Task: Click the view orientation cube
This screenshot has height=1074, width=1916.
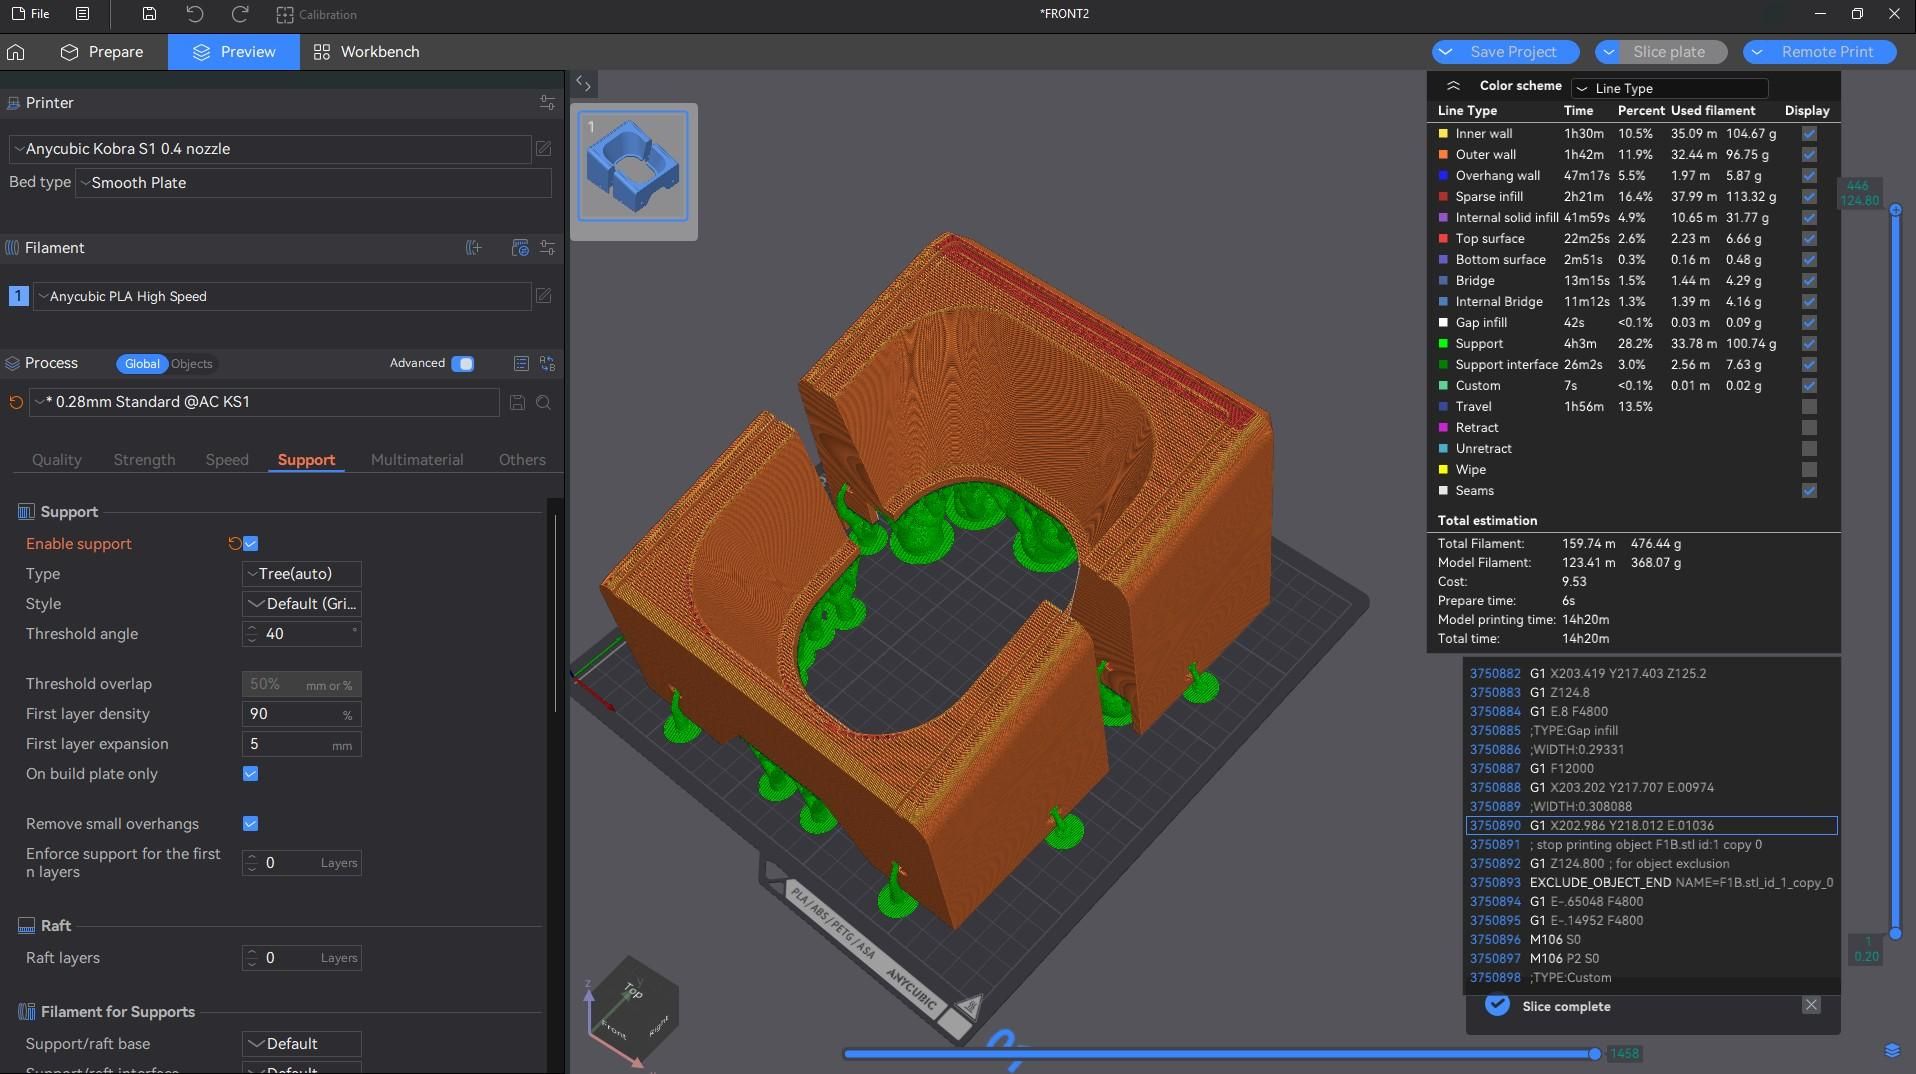Action: coord(633,1008)
